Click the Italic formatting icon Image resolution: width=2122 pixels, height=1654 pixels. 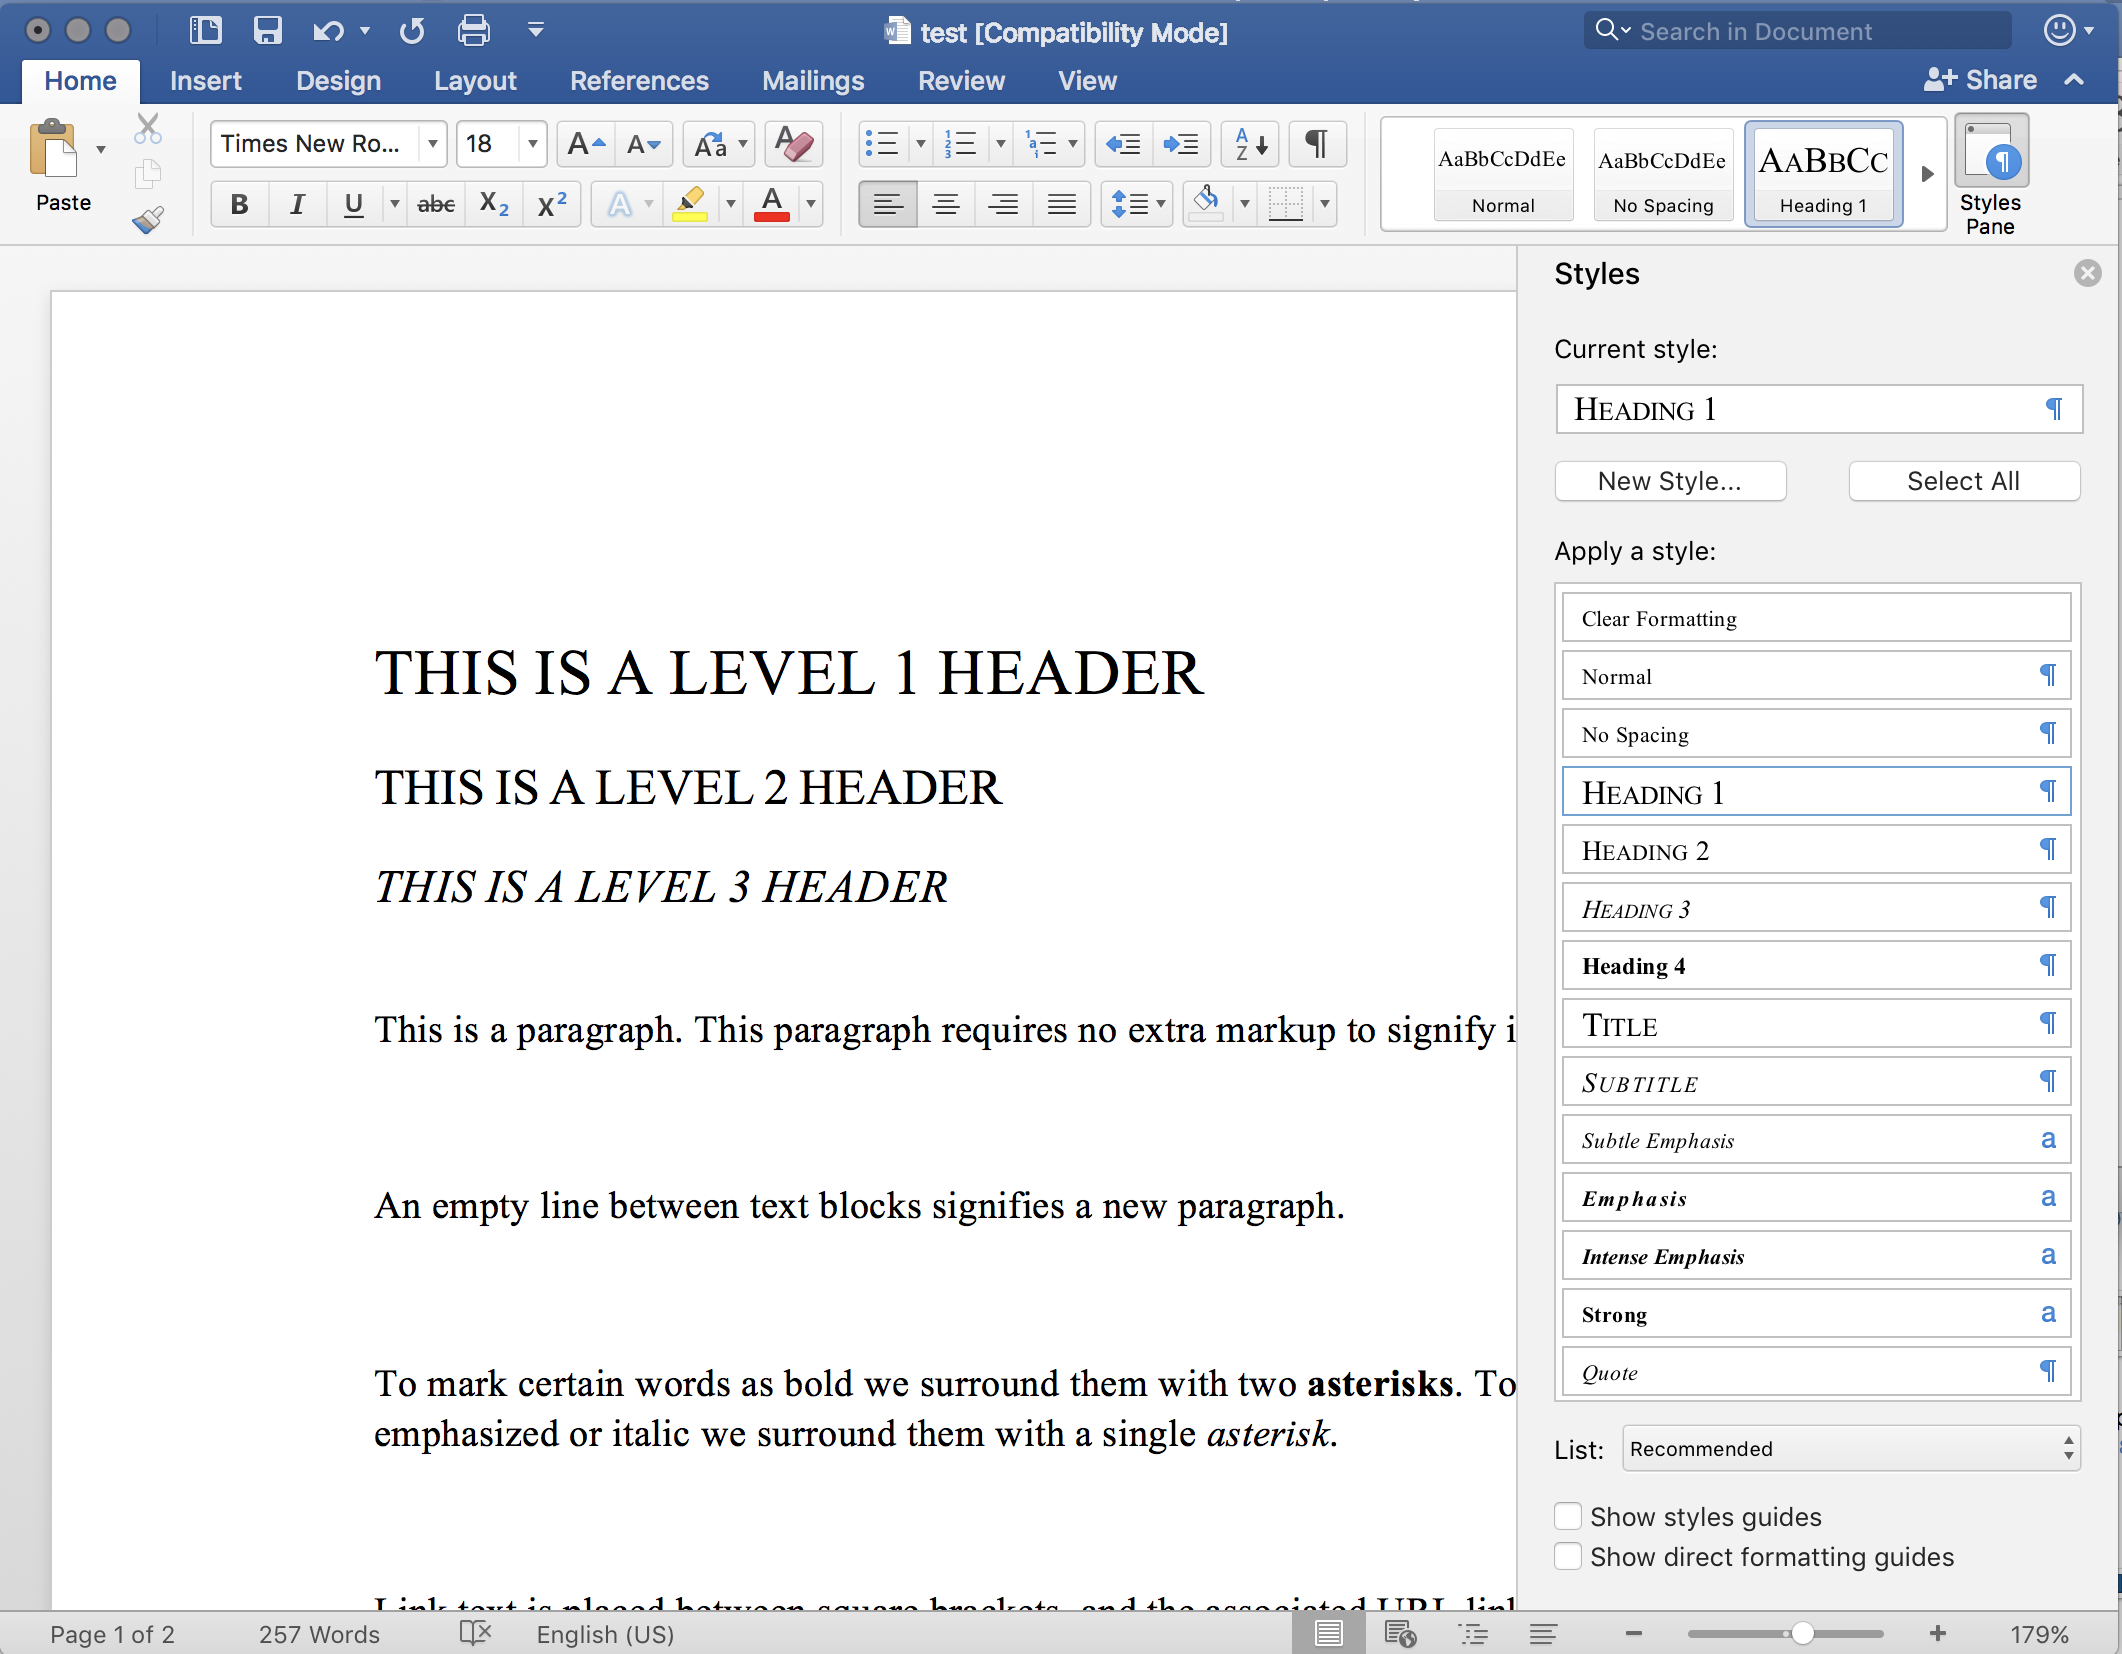point(296,207)
